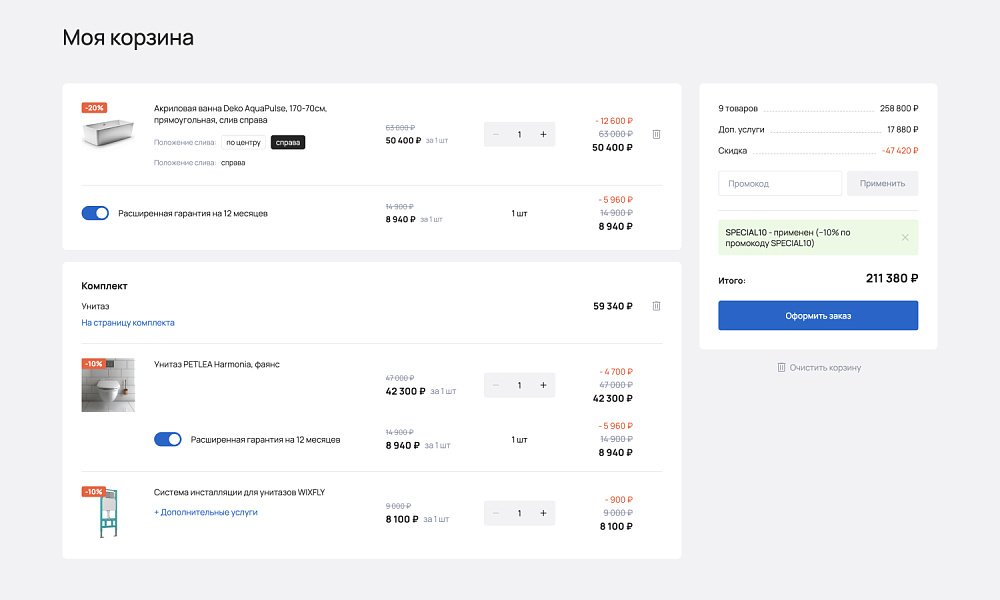Open «На страницу комплекта» link
Viewport: 1000px width, 600px height.
(128, 323)
